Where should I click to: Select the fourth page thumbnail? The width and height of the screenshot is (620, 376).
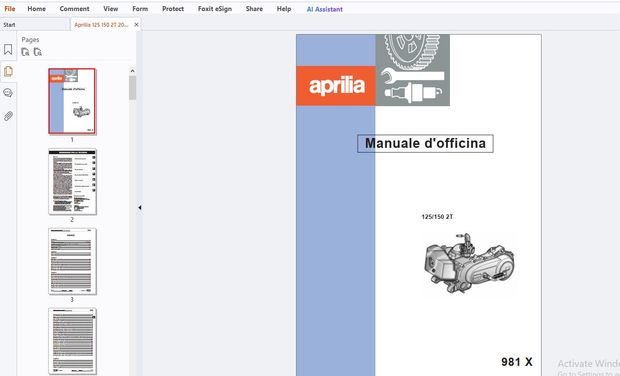coord(72,341)
